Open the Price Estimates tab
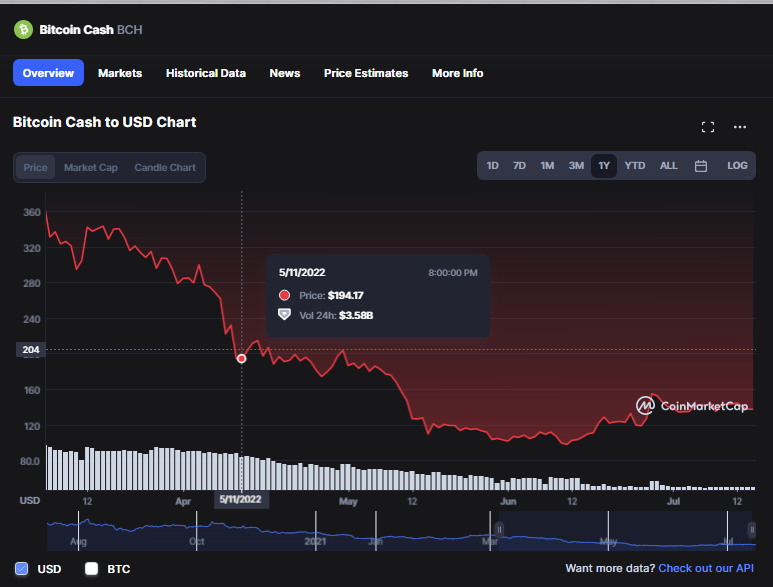773x587 pixels. (x=366, y=73)
